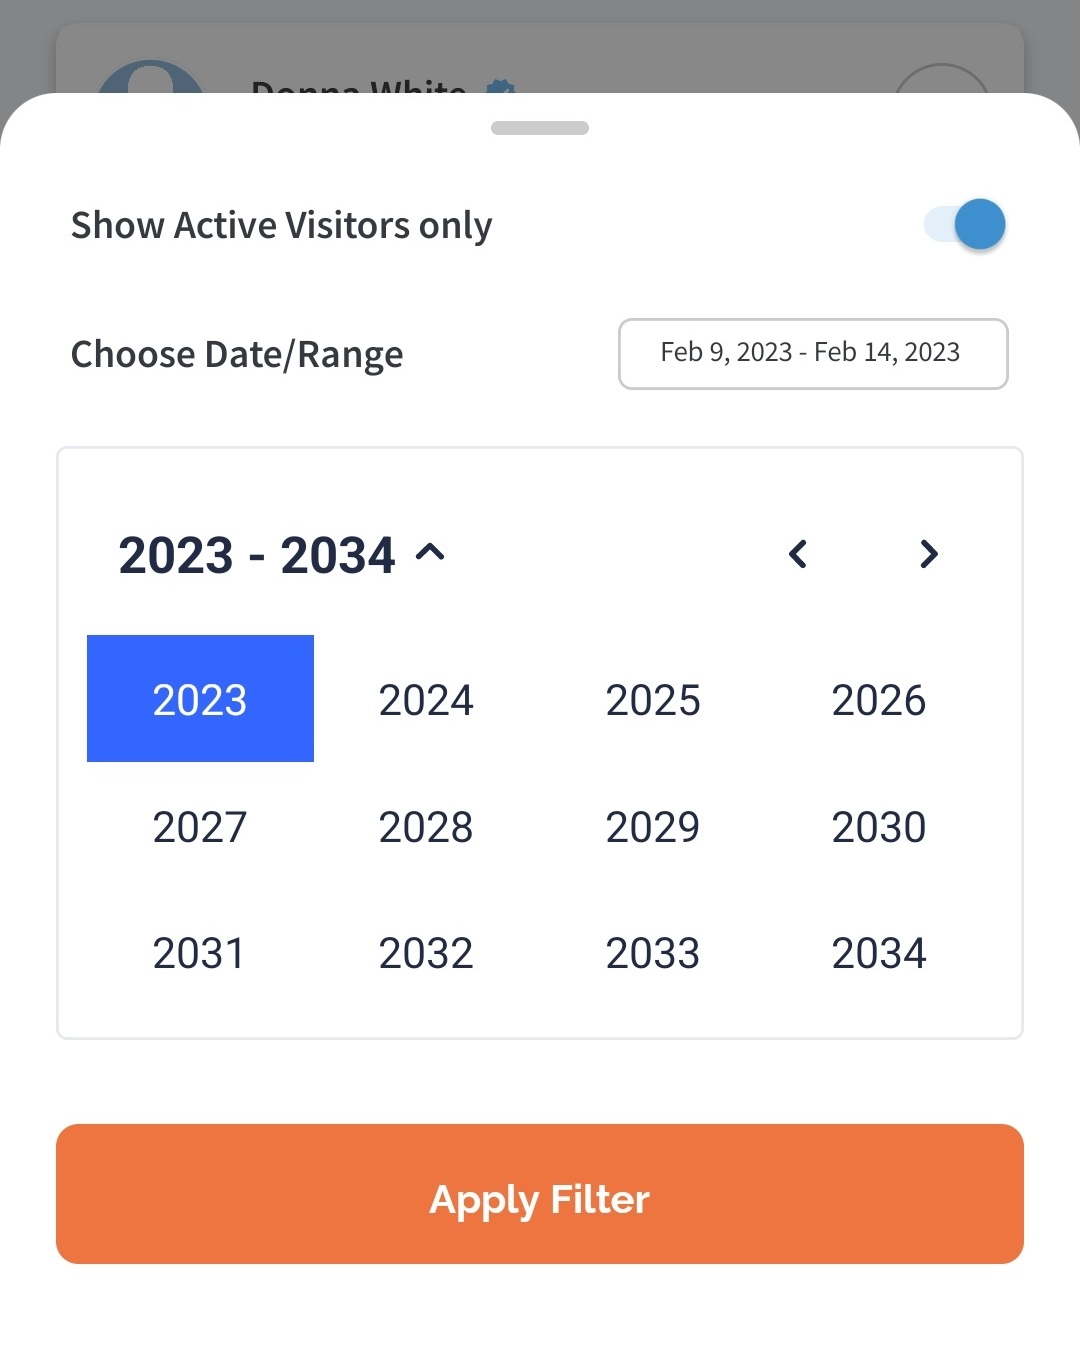Select year 2030
This screenshot has width=1080, height=1360.
[879, 827]
